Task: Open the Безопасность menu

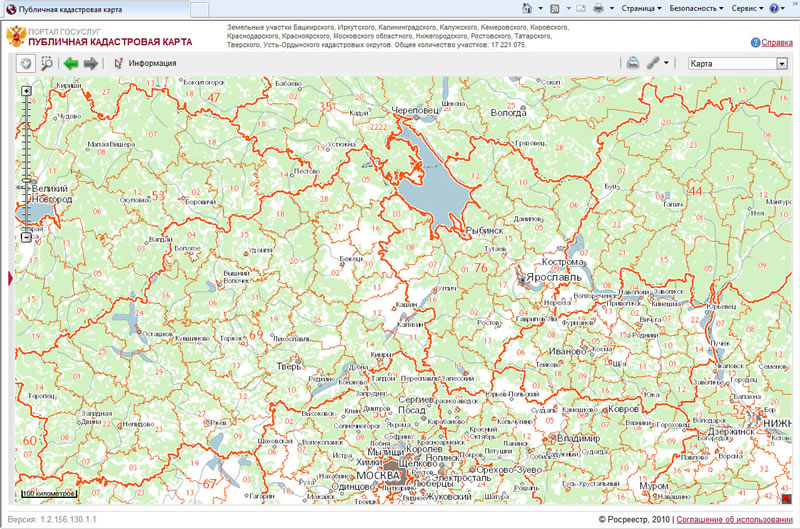Action: pyautogui.click(x=696, y=8)
